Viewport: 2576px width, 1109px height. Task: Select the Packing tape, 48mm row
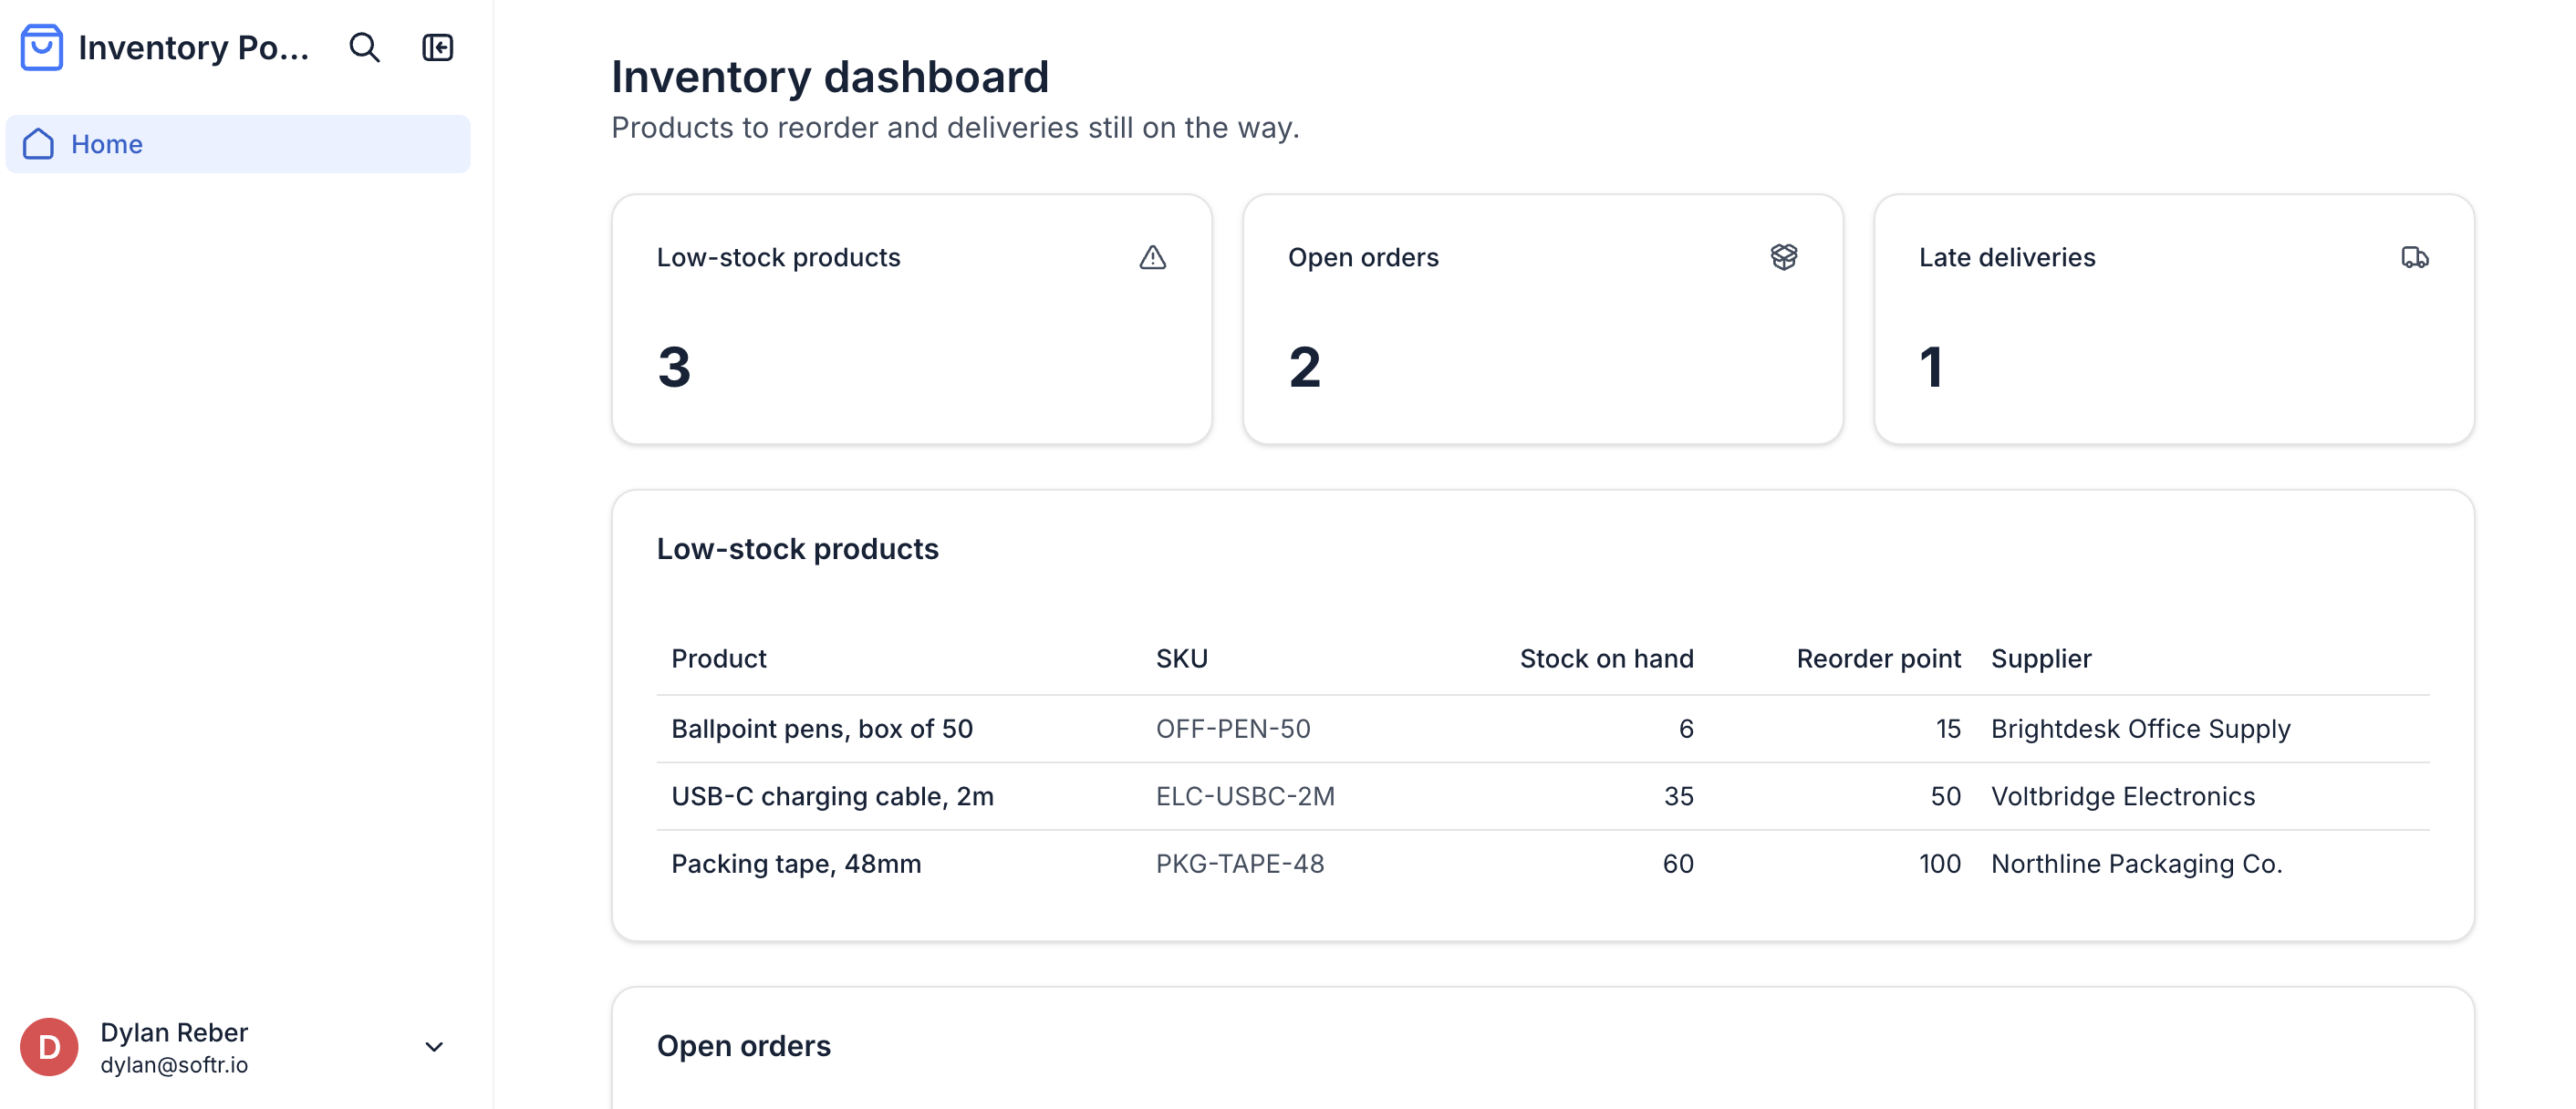pyautogui.click(x=1543, y=864)
